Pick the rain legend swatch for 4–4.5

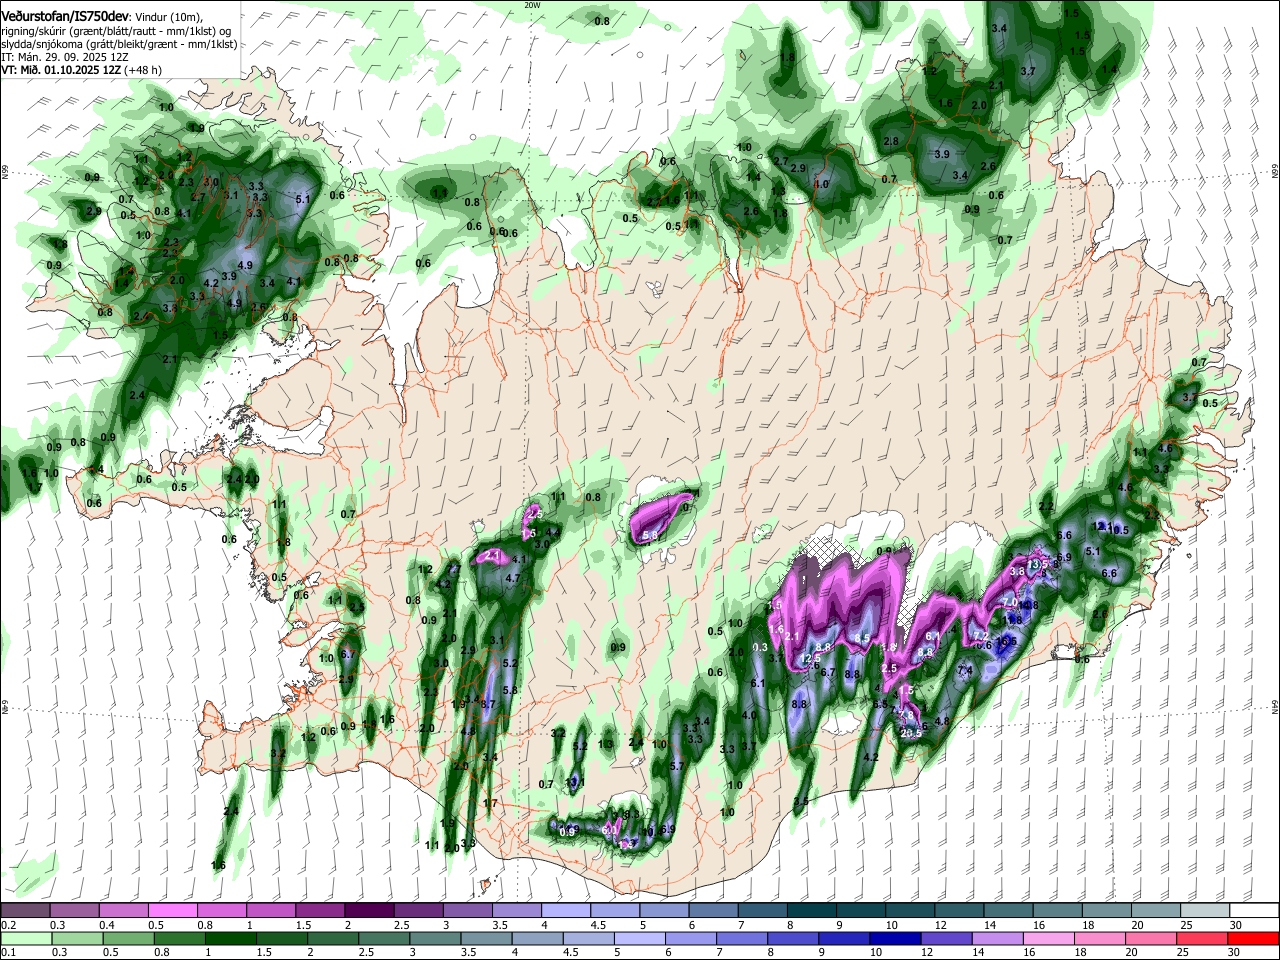click(x=537, y=938)
